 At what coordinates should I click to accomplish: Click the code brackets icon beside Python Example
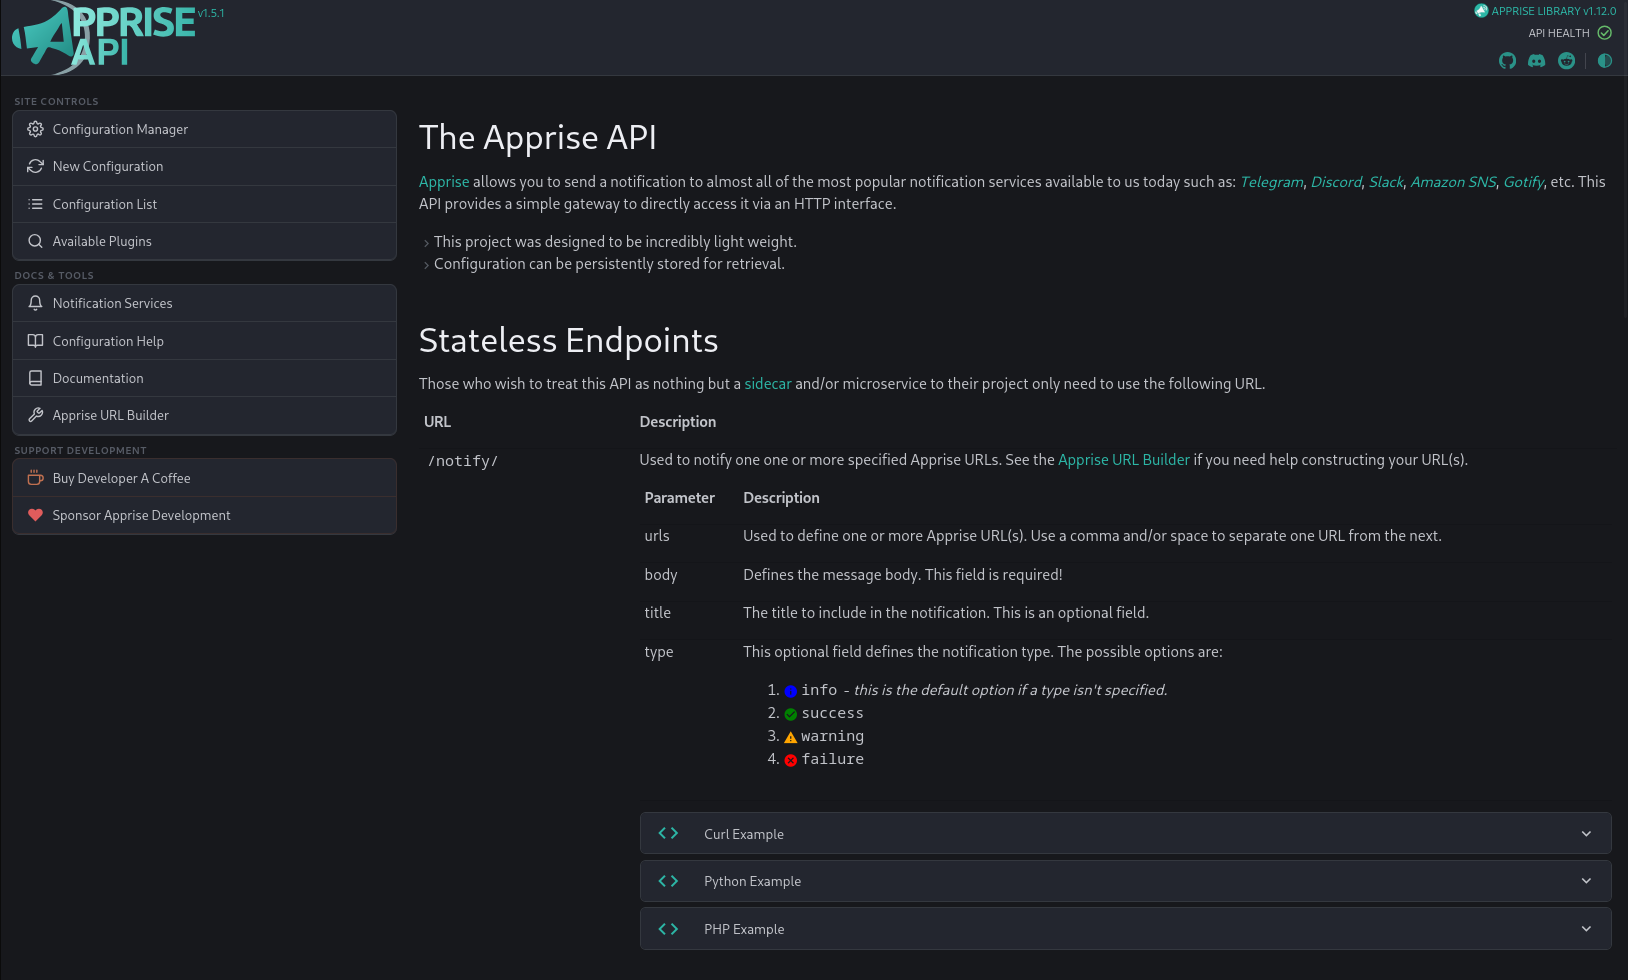668,881
